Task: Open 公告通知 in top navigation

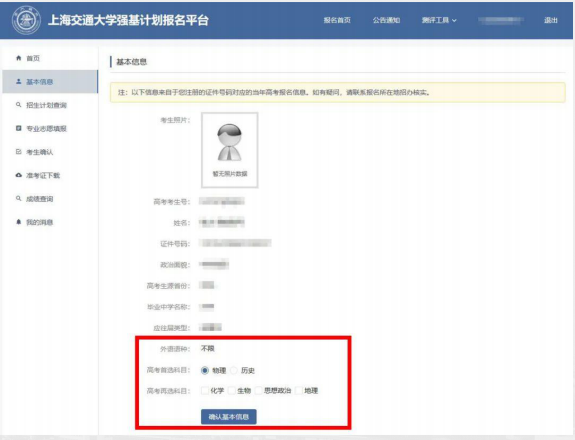Action: coord(386,20)
